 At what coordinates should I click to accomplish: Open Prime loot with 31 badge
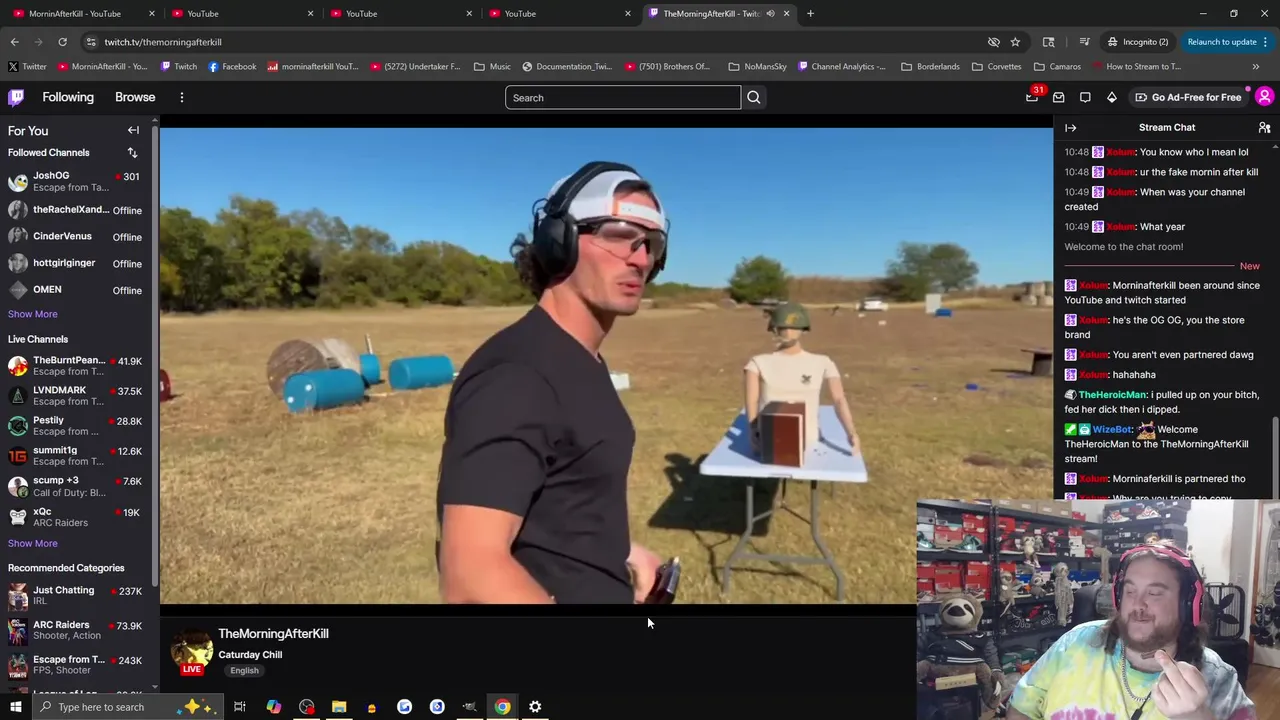pyautogui.click(x=1033, y=97)
